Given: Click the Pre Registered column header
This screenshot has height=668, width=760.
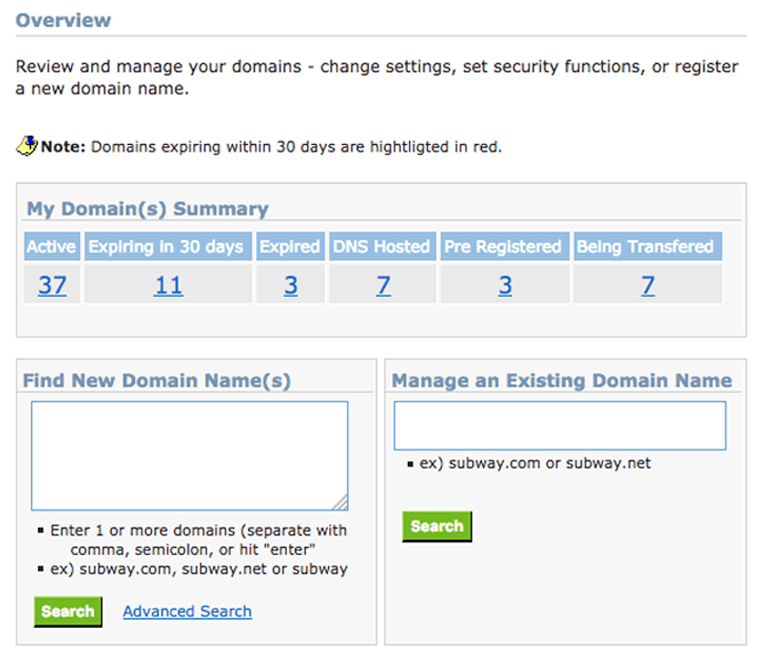Looking at the screenshot, I should (505, 246).
